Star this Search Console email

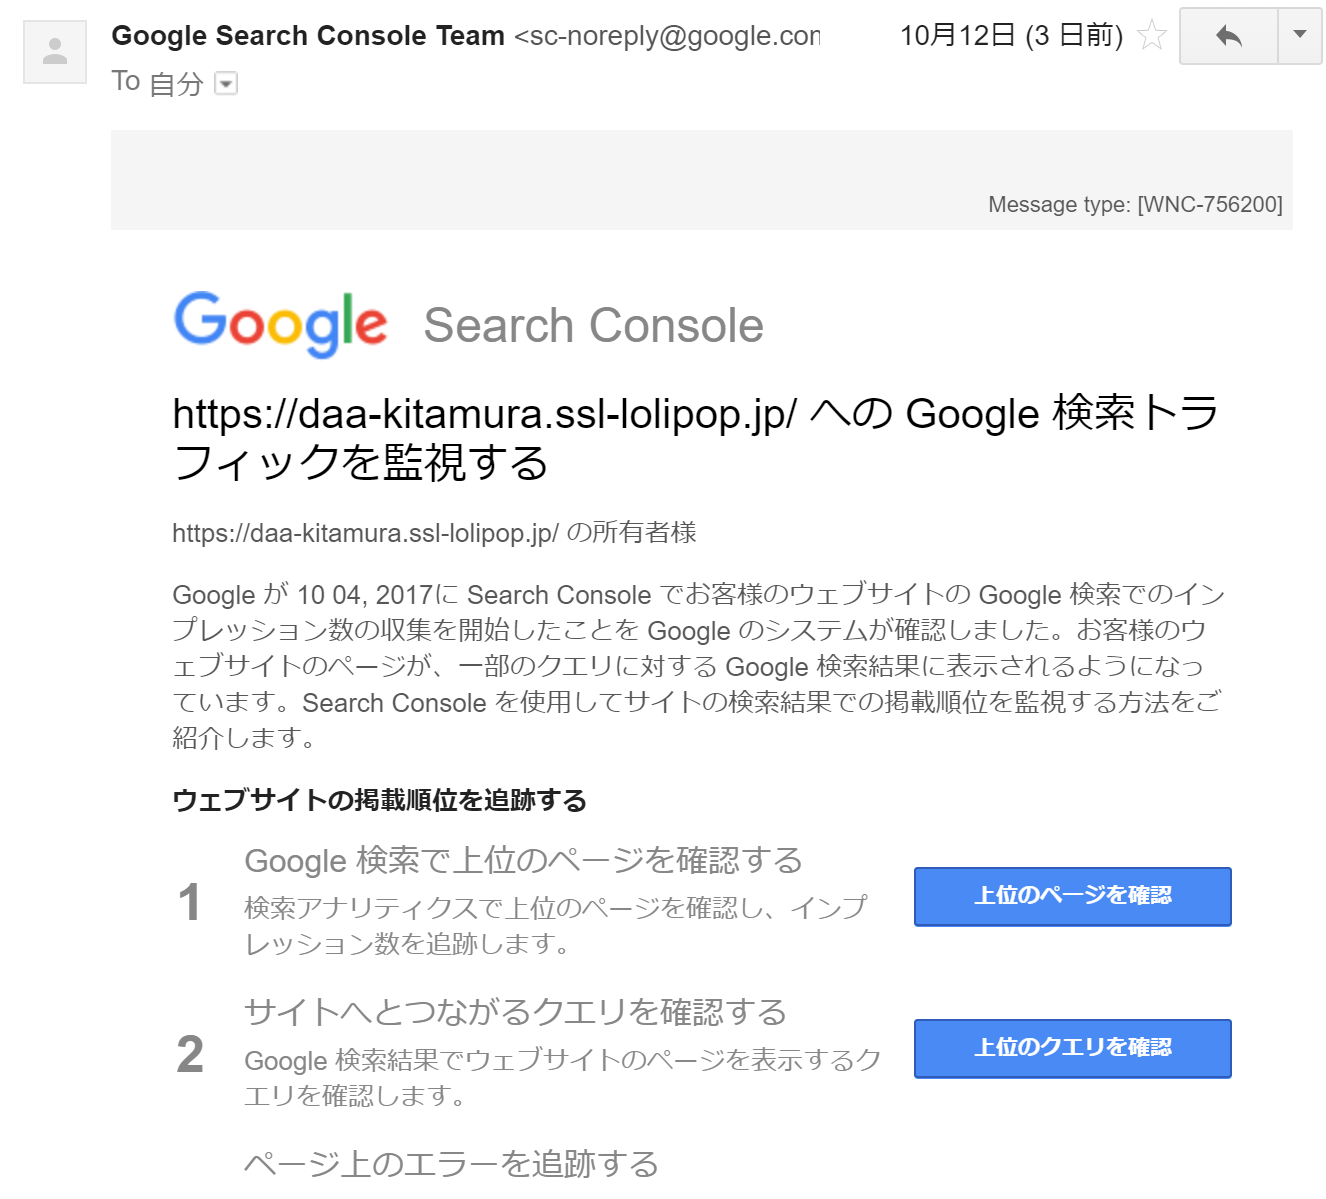1152,36
